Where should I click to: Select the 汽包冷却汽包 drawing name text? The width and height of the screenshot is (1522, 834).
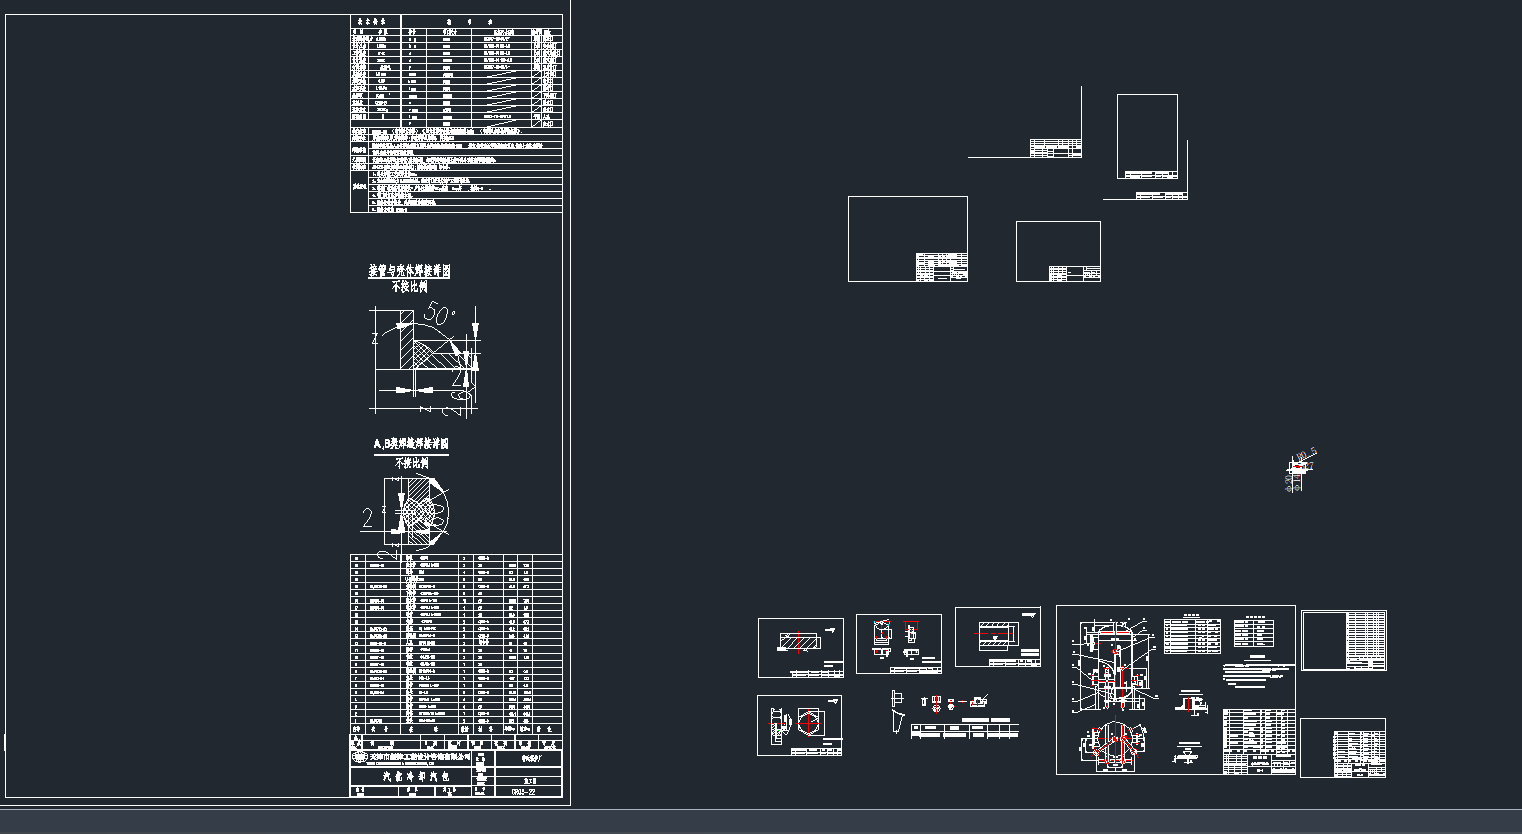[x=418, y=775]
